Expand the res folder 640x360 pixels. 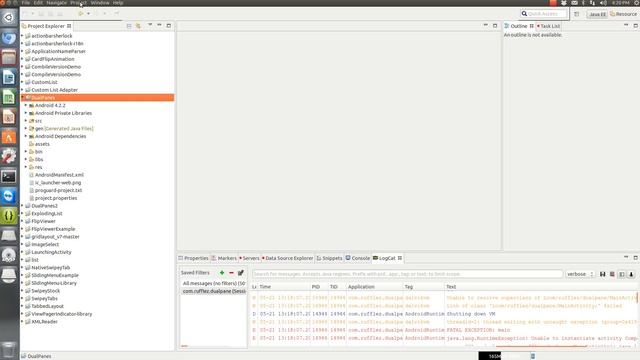tap(26, 167)
